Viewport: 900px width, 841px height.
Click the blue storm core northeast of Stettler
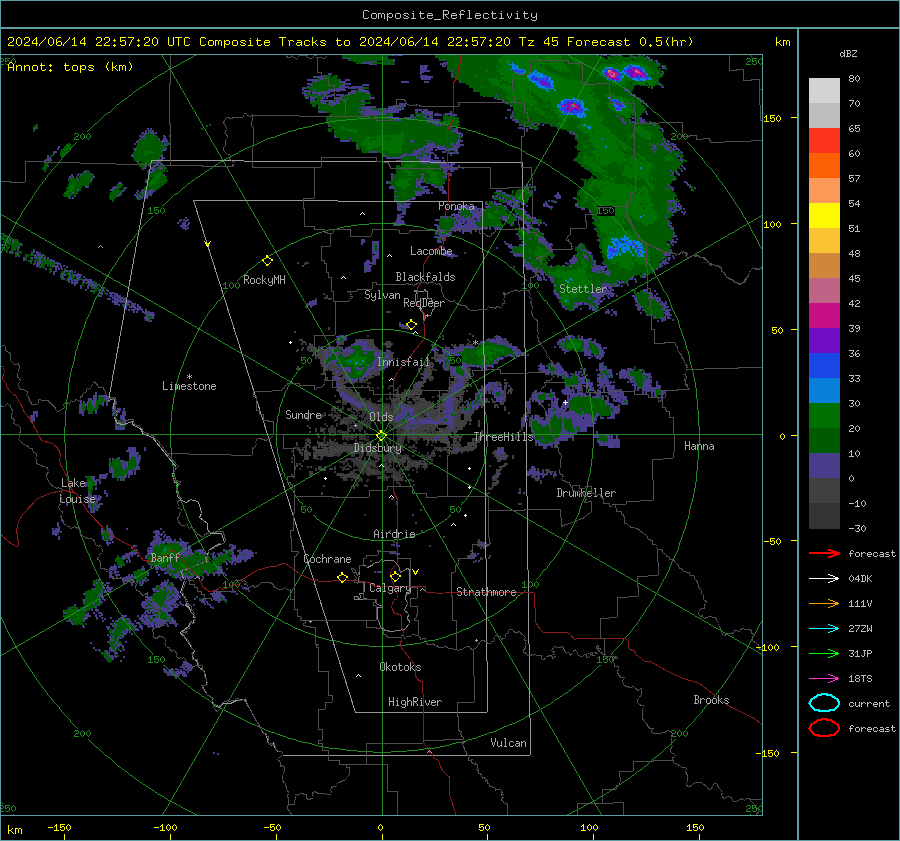coord(625,247)
